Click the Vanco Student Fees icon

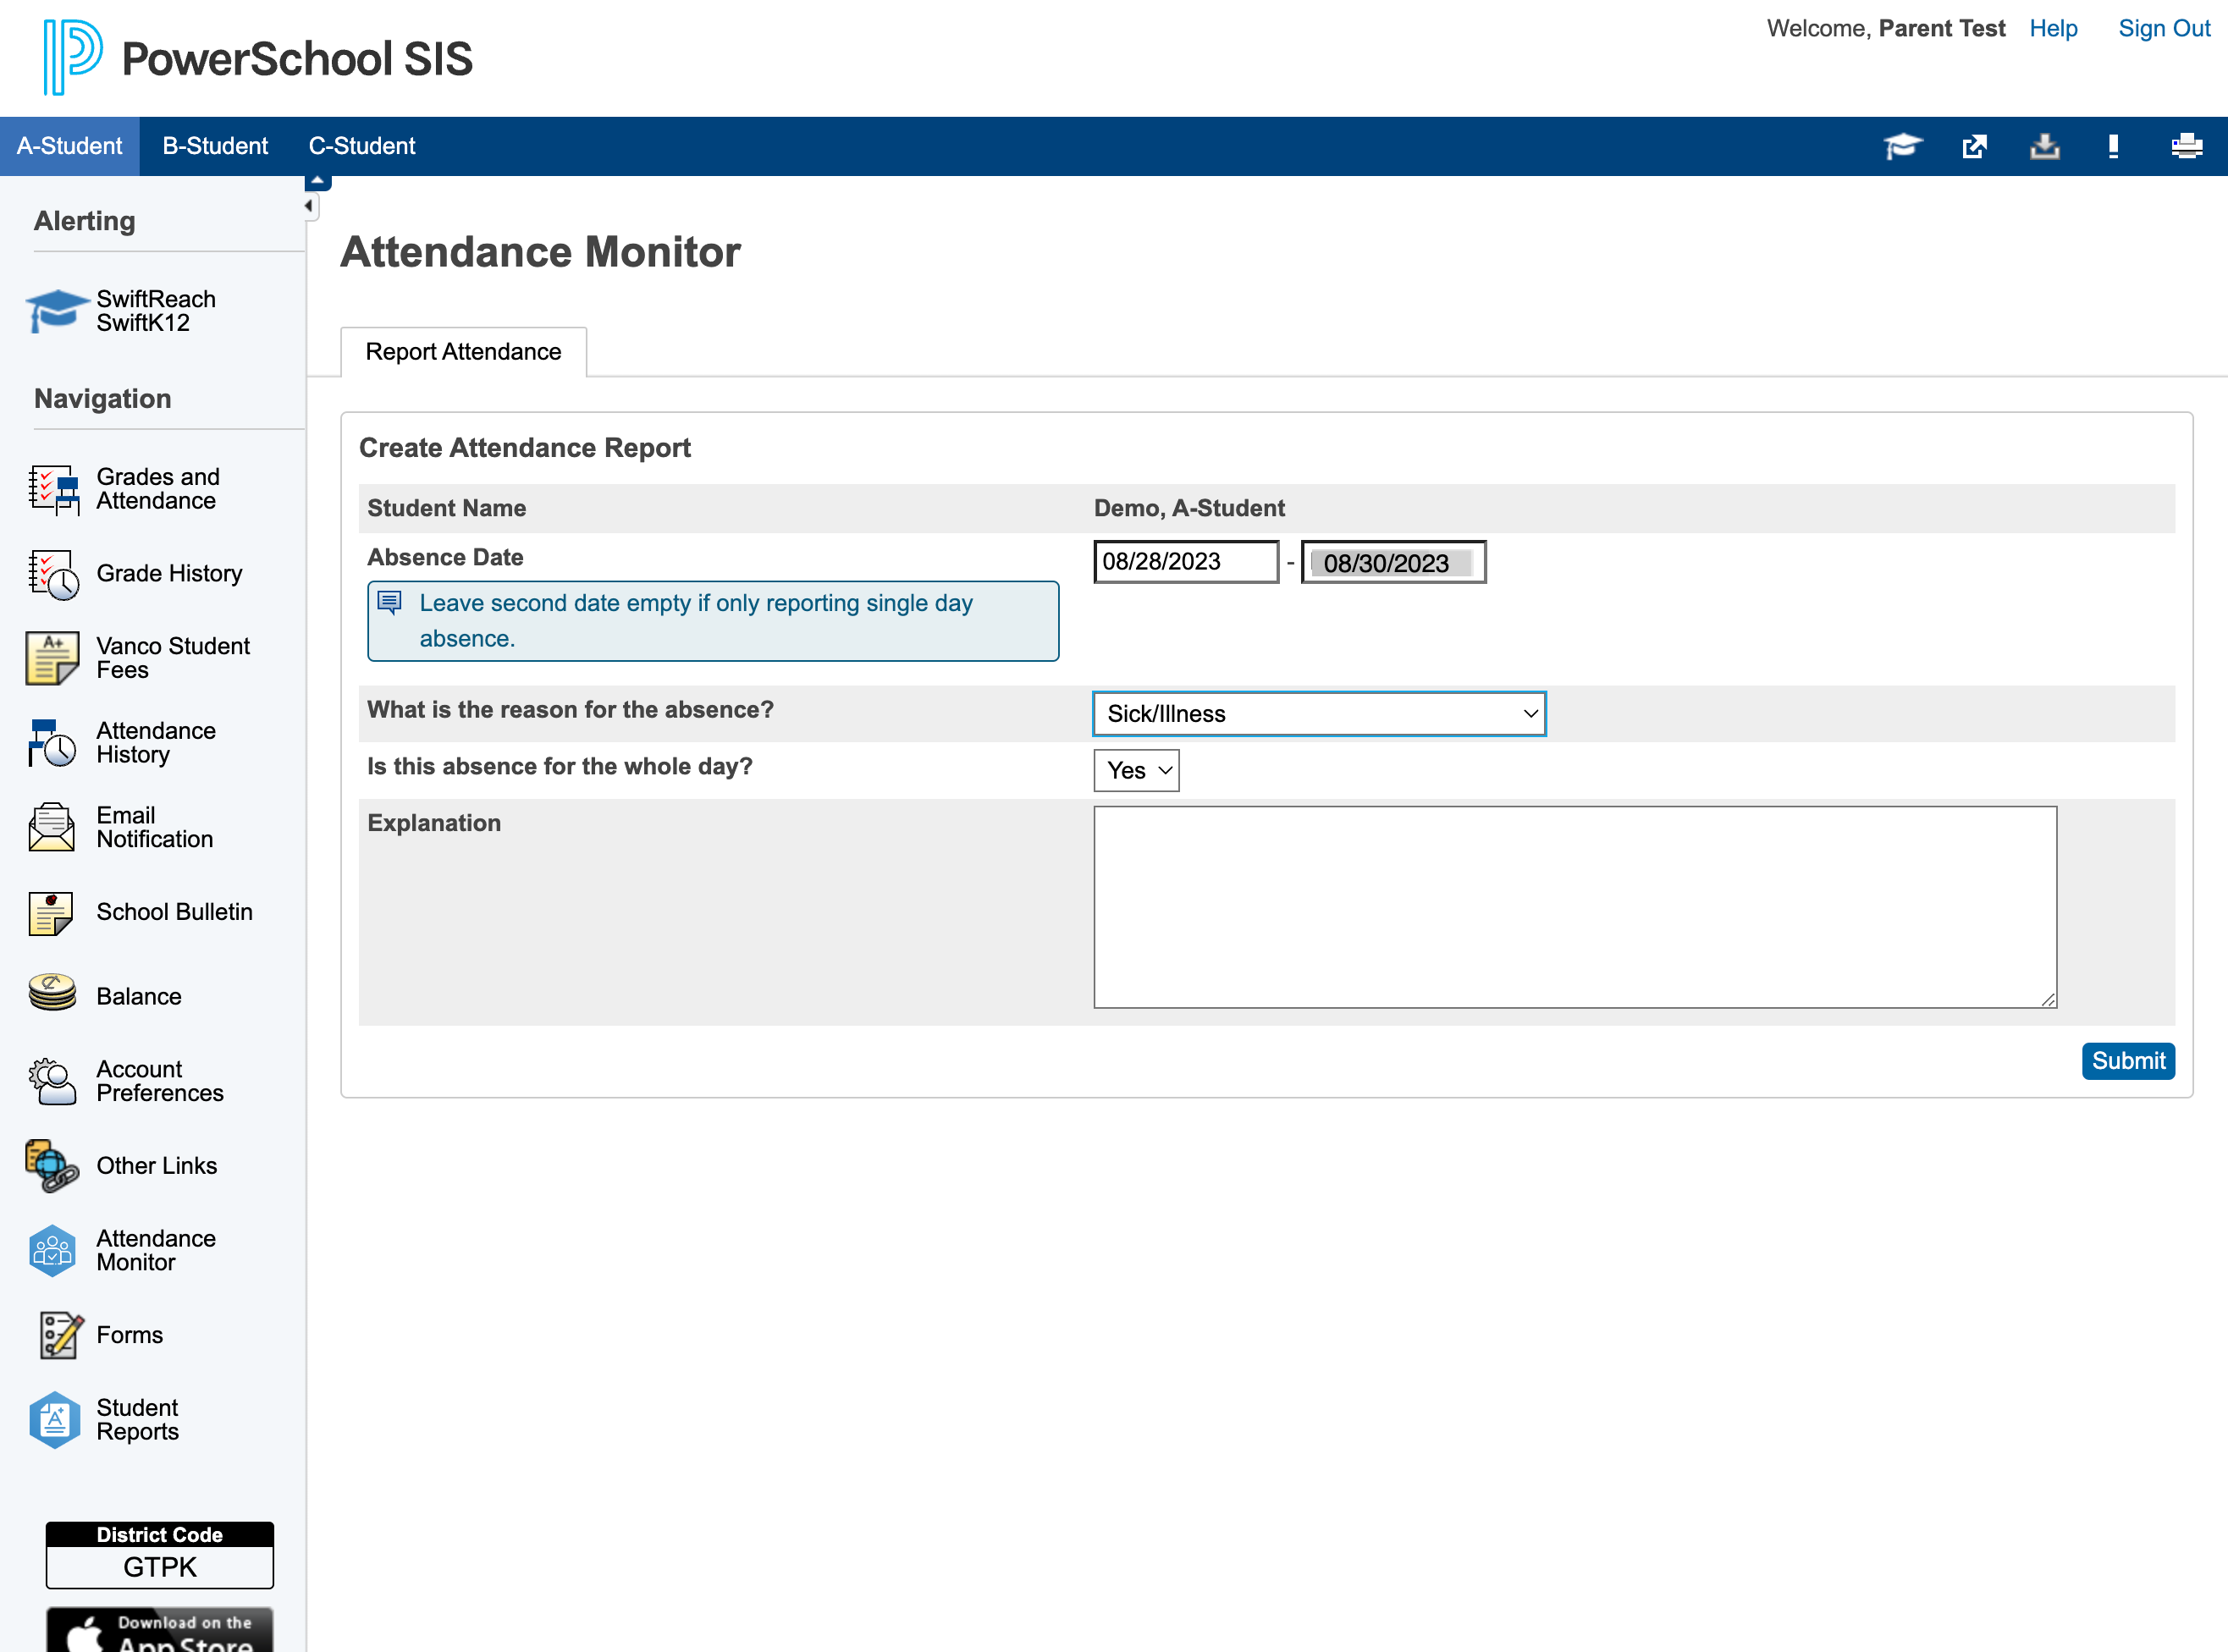[x=53, y=658]
